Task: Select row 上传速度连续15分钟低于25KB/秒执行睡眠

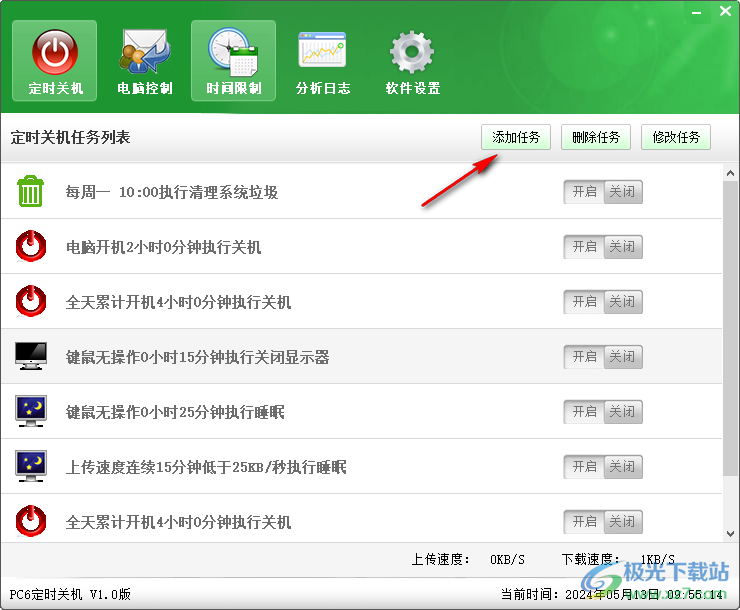Action: click(362, 467)
